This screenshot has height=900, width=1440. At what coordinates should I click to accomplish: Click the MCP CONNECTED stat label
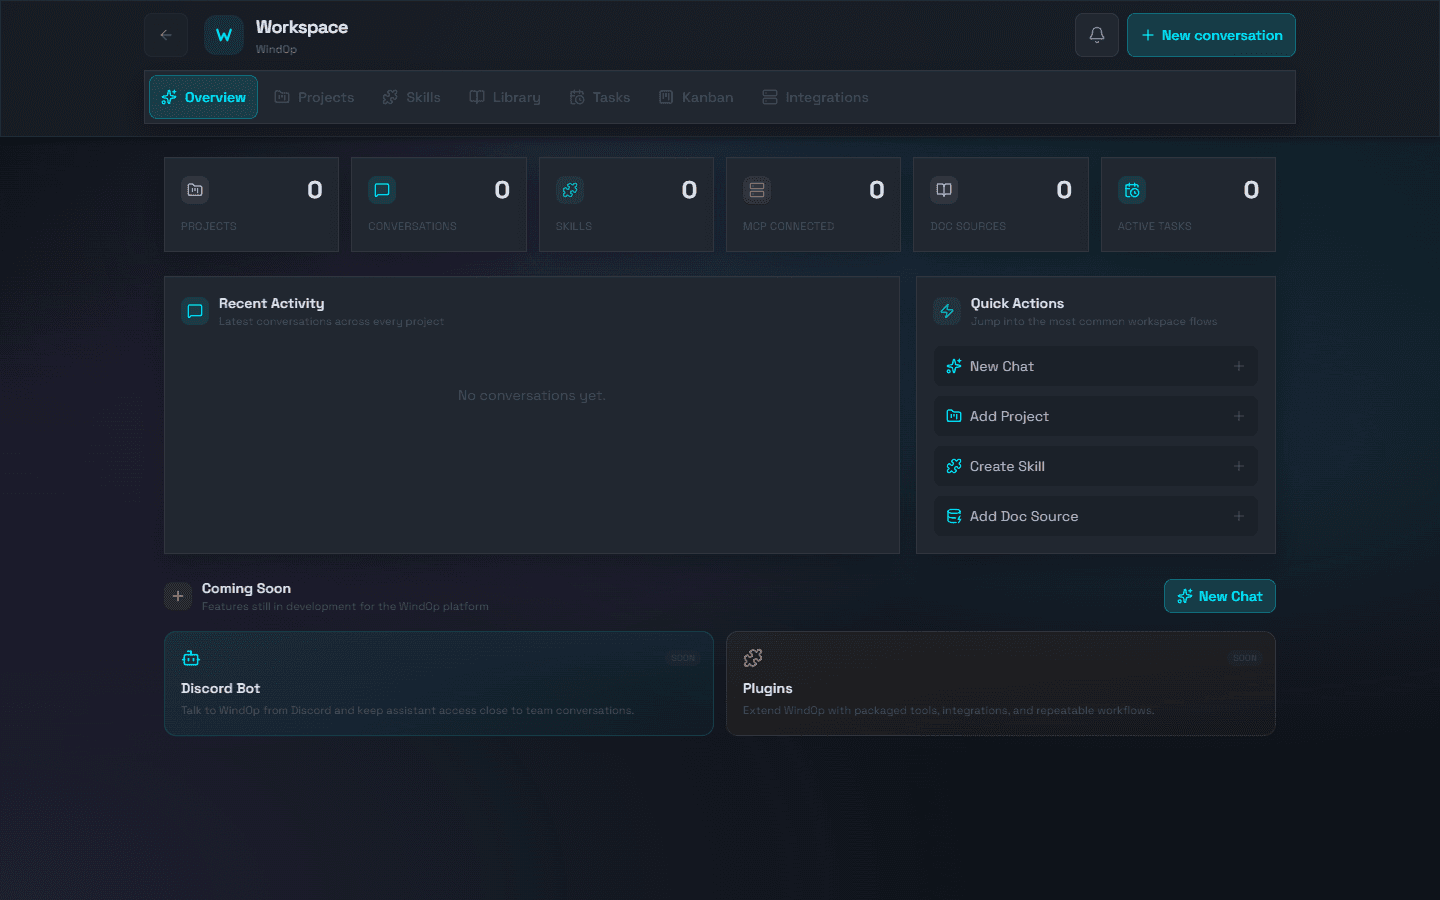click(788, 226)
